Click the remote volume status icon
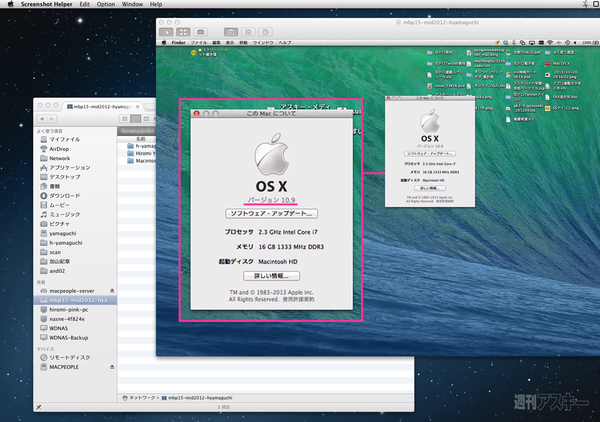 tap(575, 42)
